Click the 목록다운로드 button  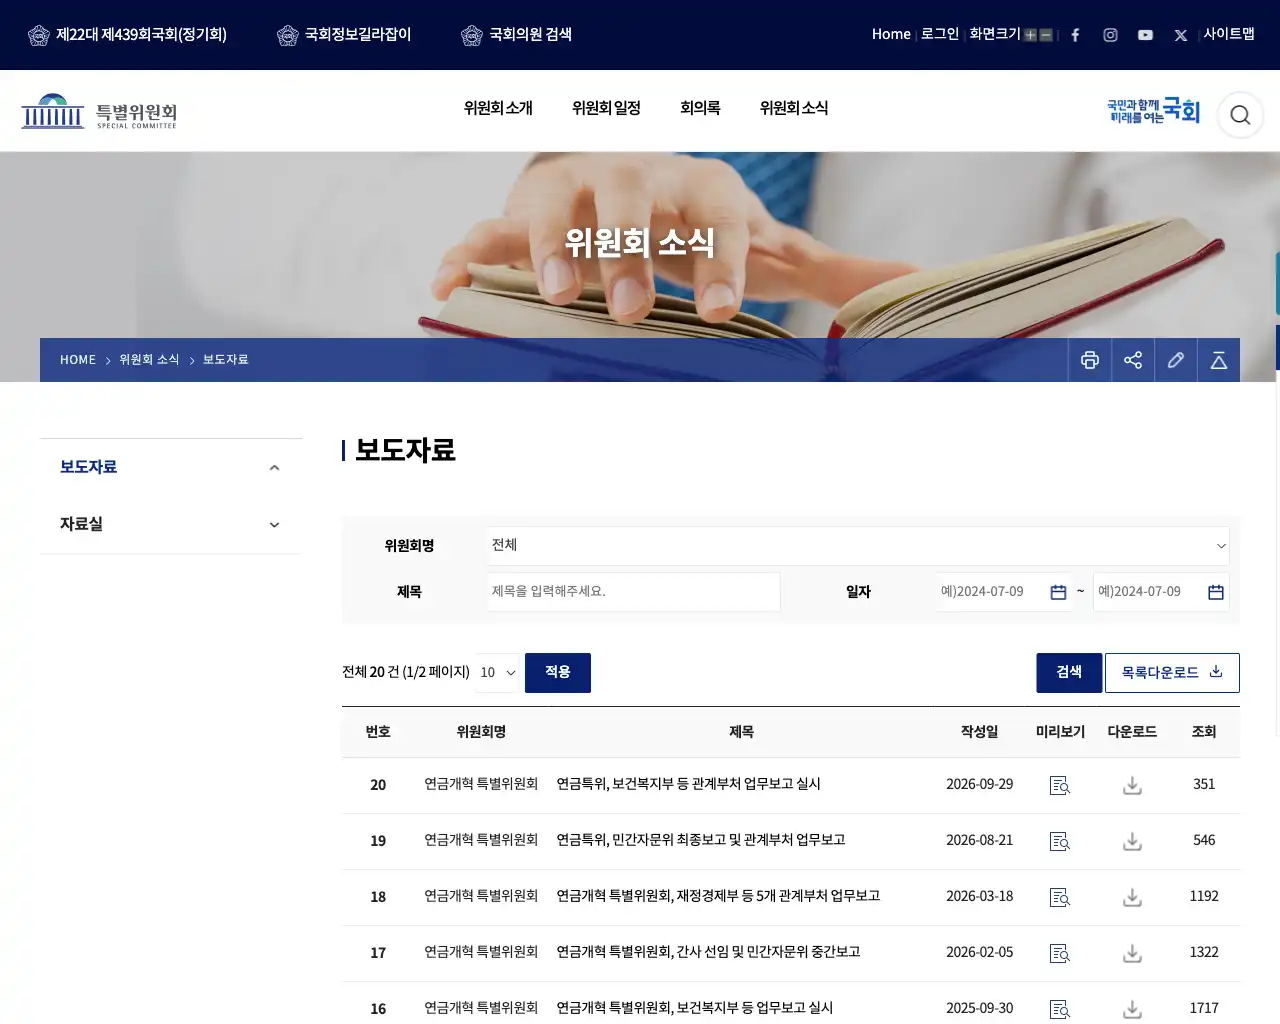tap(1172, 673)
